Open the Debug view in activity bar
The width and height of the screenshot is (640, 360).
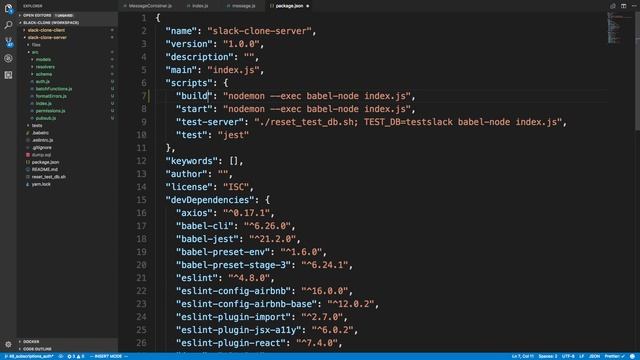(8, 58)
